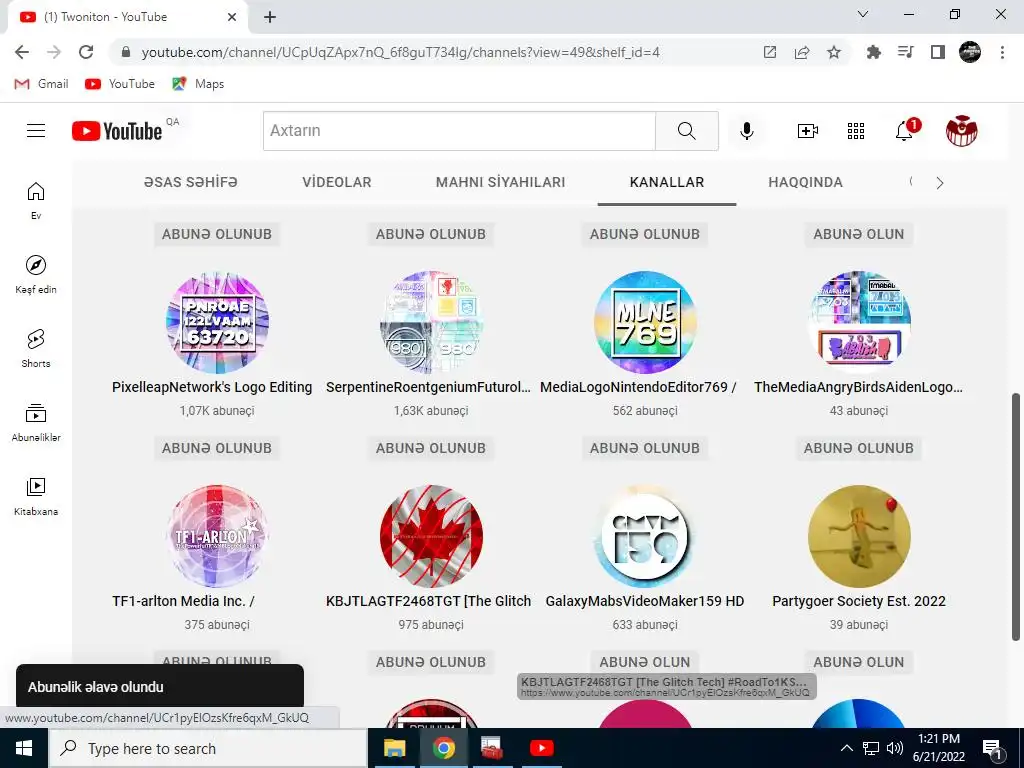Show more channel tabs with right chevron
This screenshot has width=1024, height=768.
coord(940,183)
